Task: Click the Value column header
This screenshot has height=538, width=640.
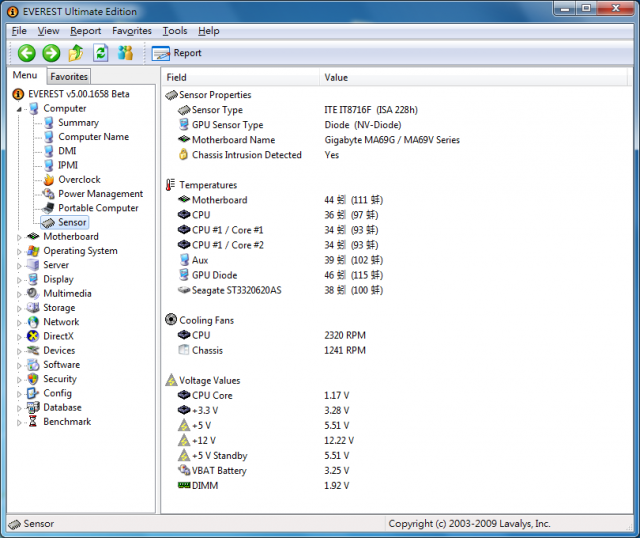Action: click(473, 78)
